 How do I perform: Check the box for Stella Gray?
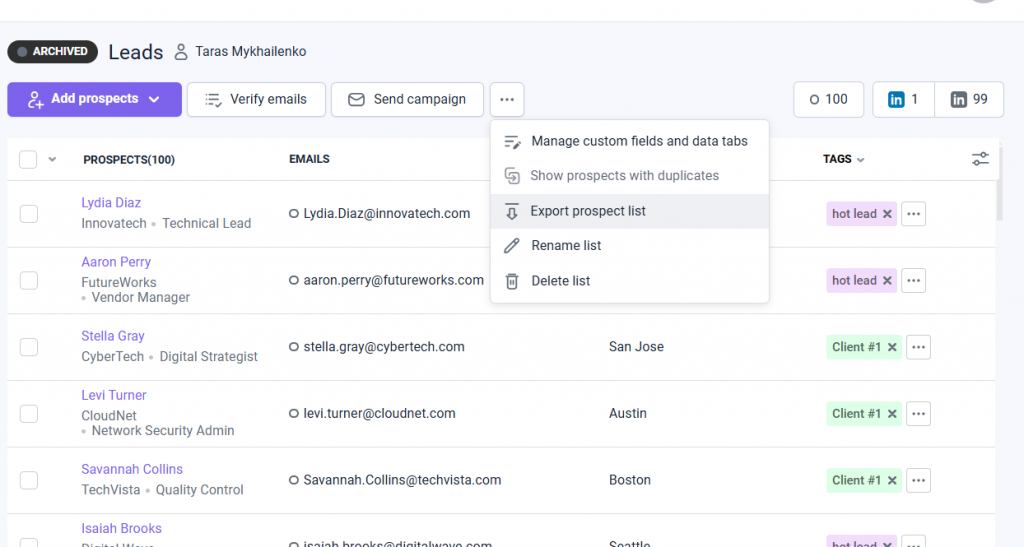click(29, 347)
